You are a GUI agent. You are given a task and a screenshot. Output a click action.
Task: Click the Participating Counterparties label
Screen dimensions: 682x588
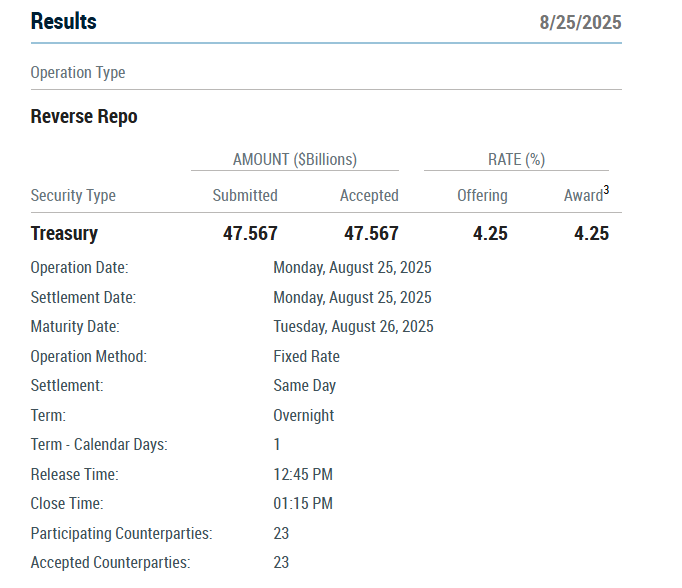[121, 534]
